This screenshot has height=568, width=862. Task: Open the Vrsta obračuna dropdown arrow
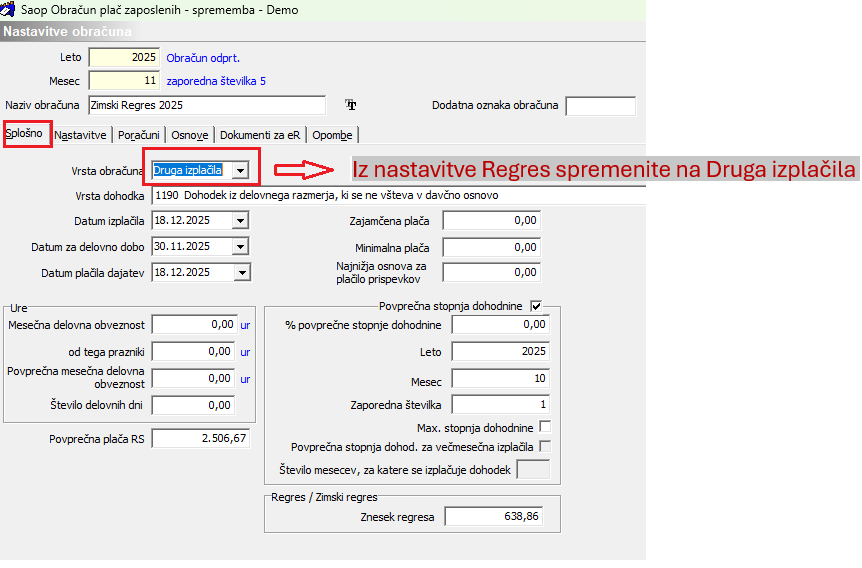pyautogui.click(x=240, y=170)
